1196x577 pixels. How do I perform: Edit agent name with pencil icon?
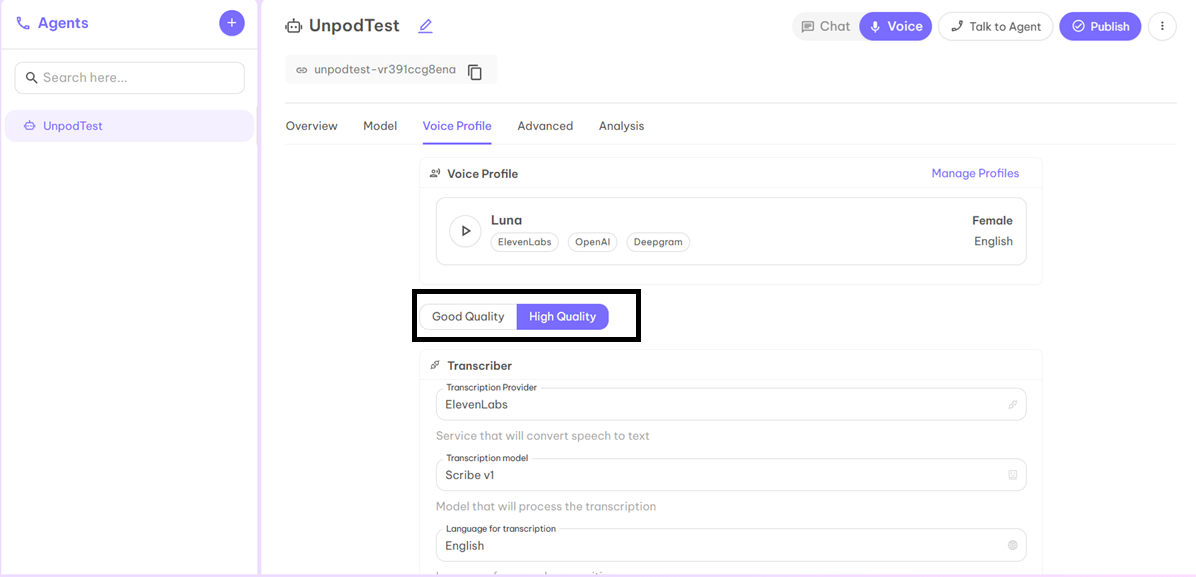pyautogui.click(x=426, y=26)
